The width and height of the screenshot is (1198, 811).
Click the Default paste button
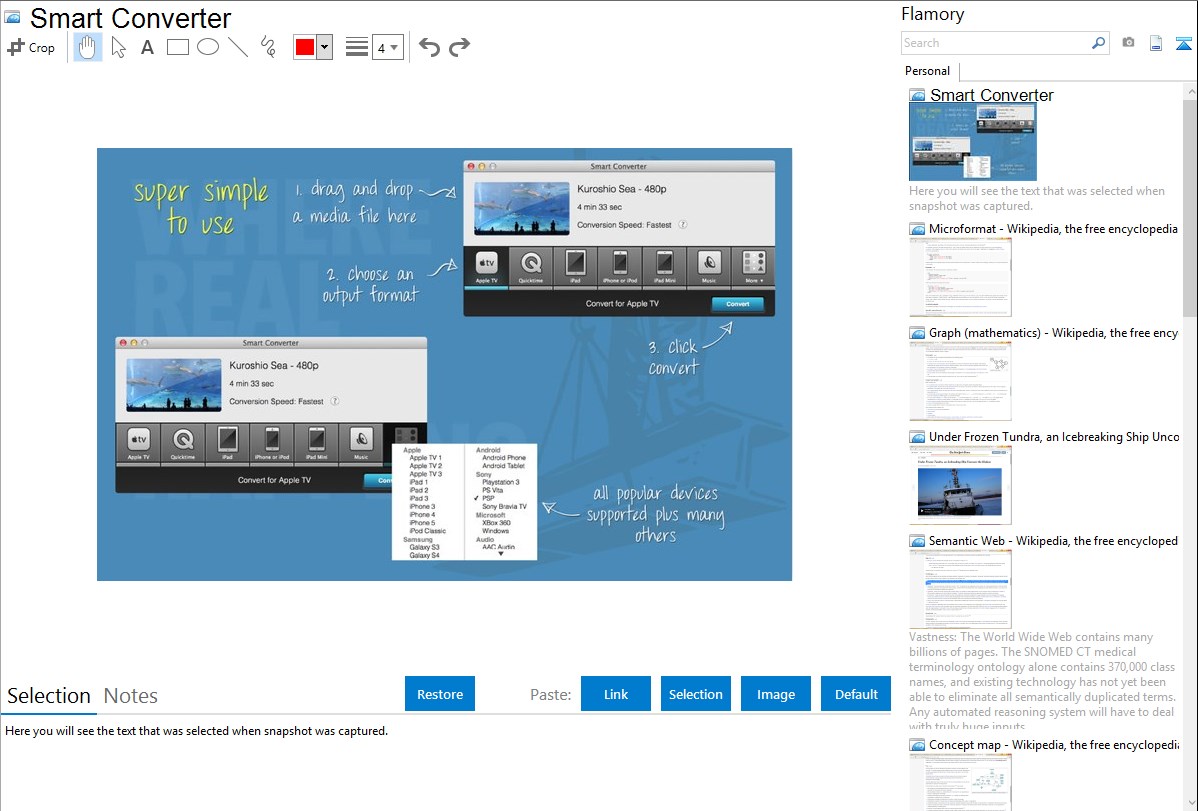[x=856, y=694]
